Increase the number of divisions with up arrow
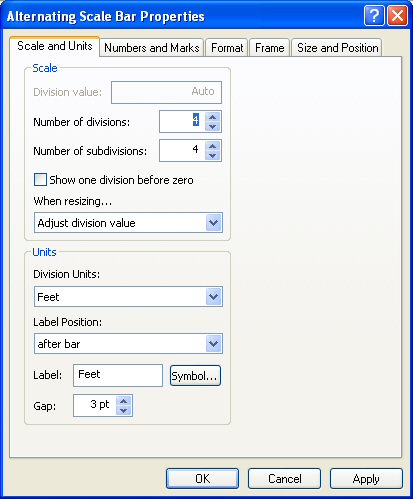413x499 pixels. (213, 117)
